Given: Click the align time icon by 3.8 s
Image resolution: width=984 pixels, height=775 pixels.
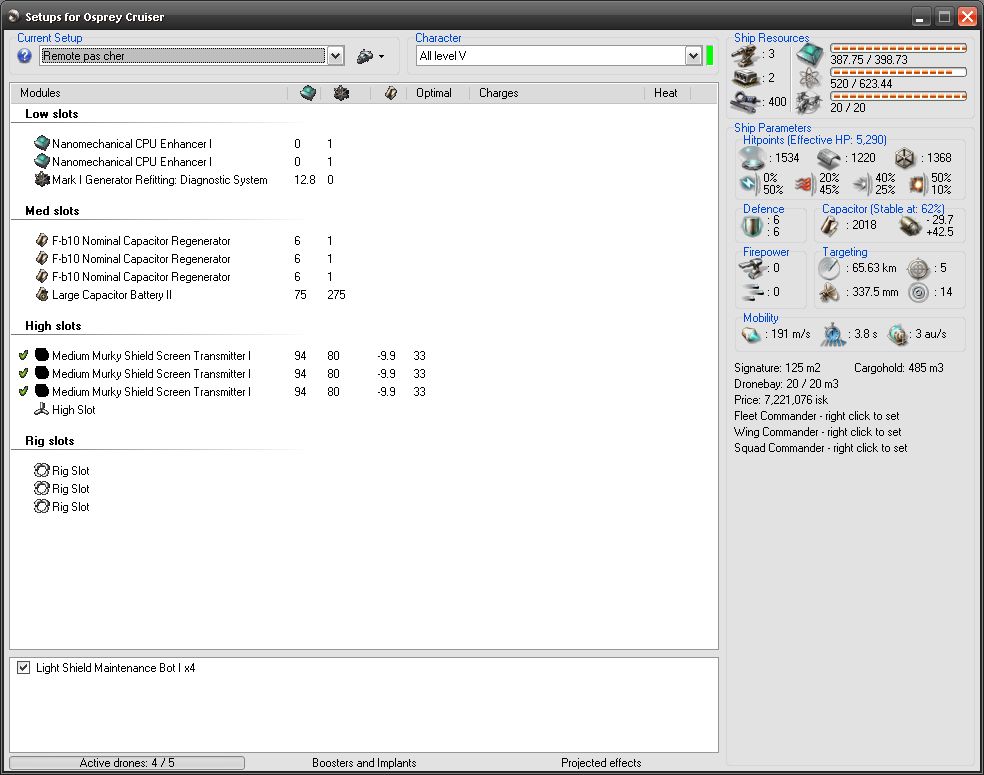Looking at the screenshot, I should [833, 334].
